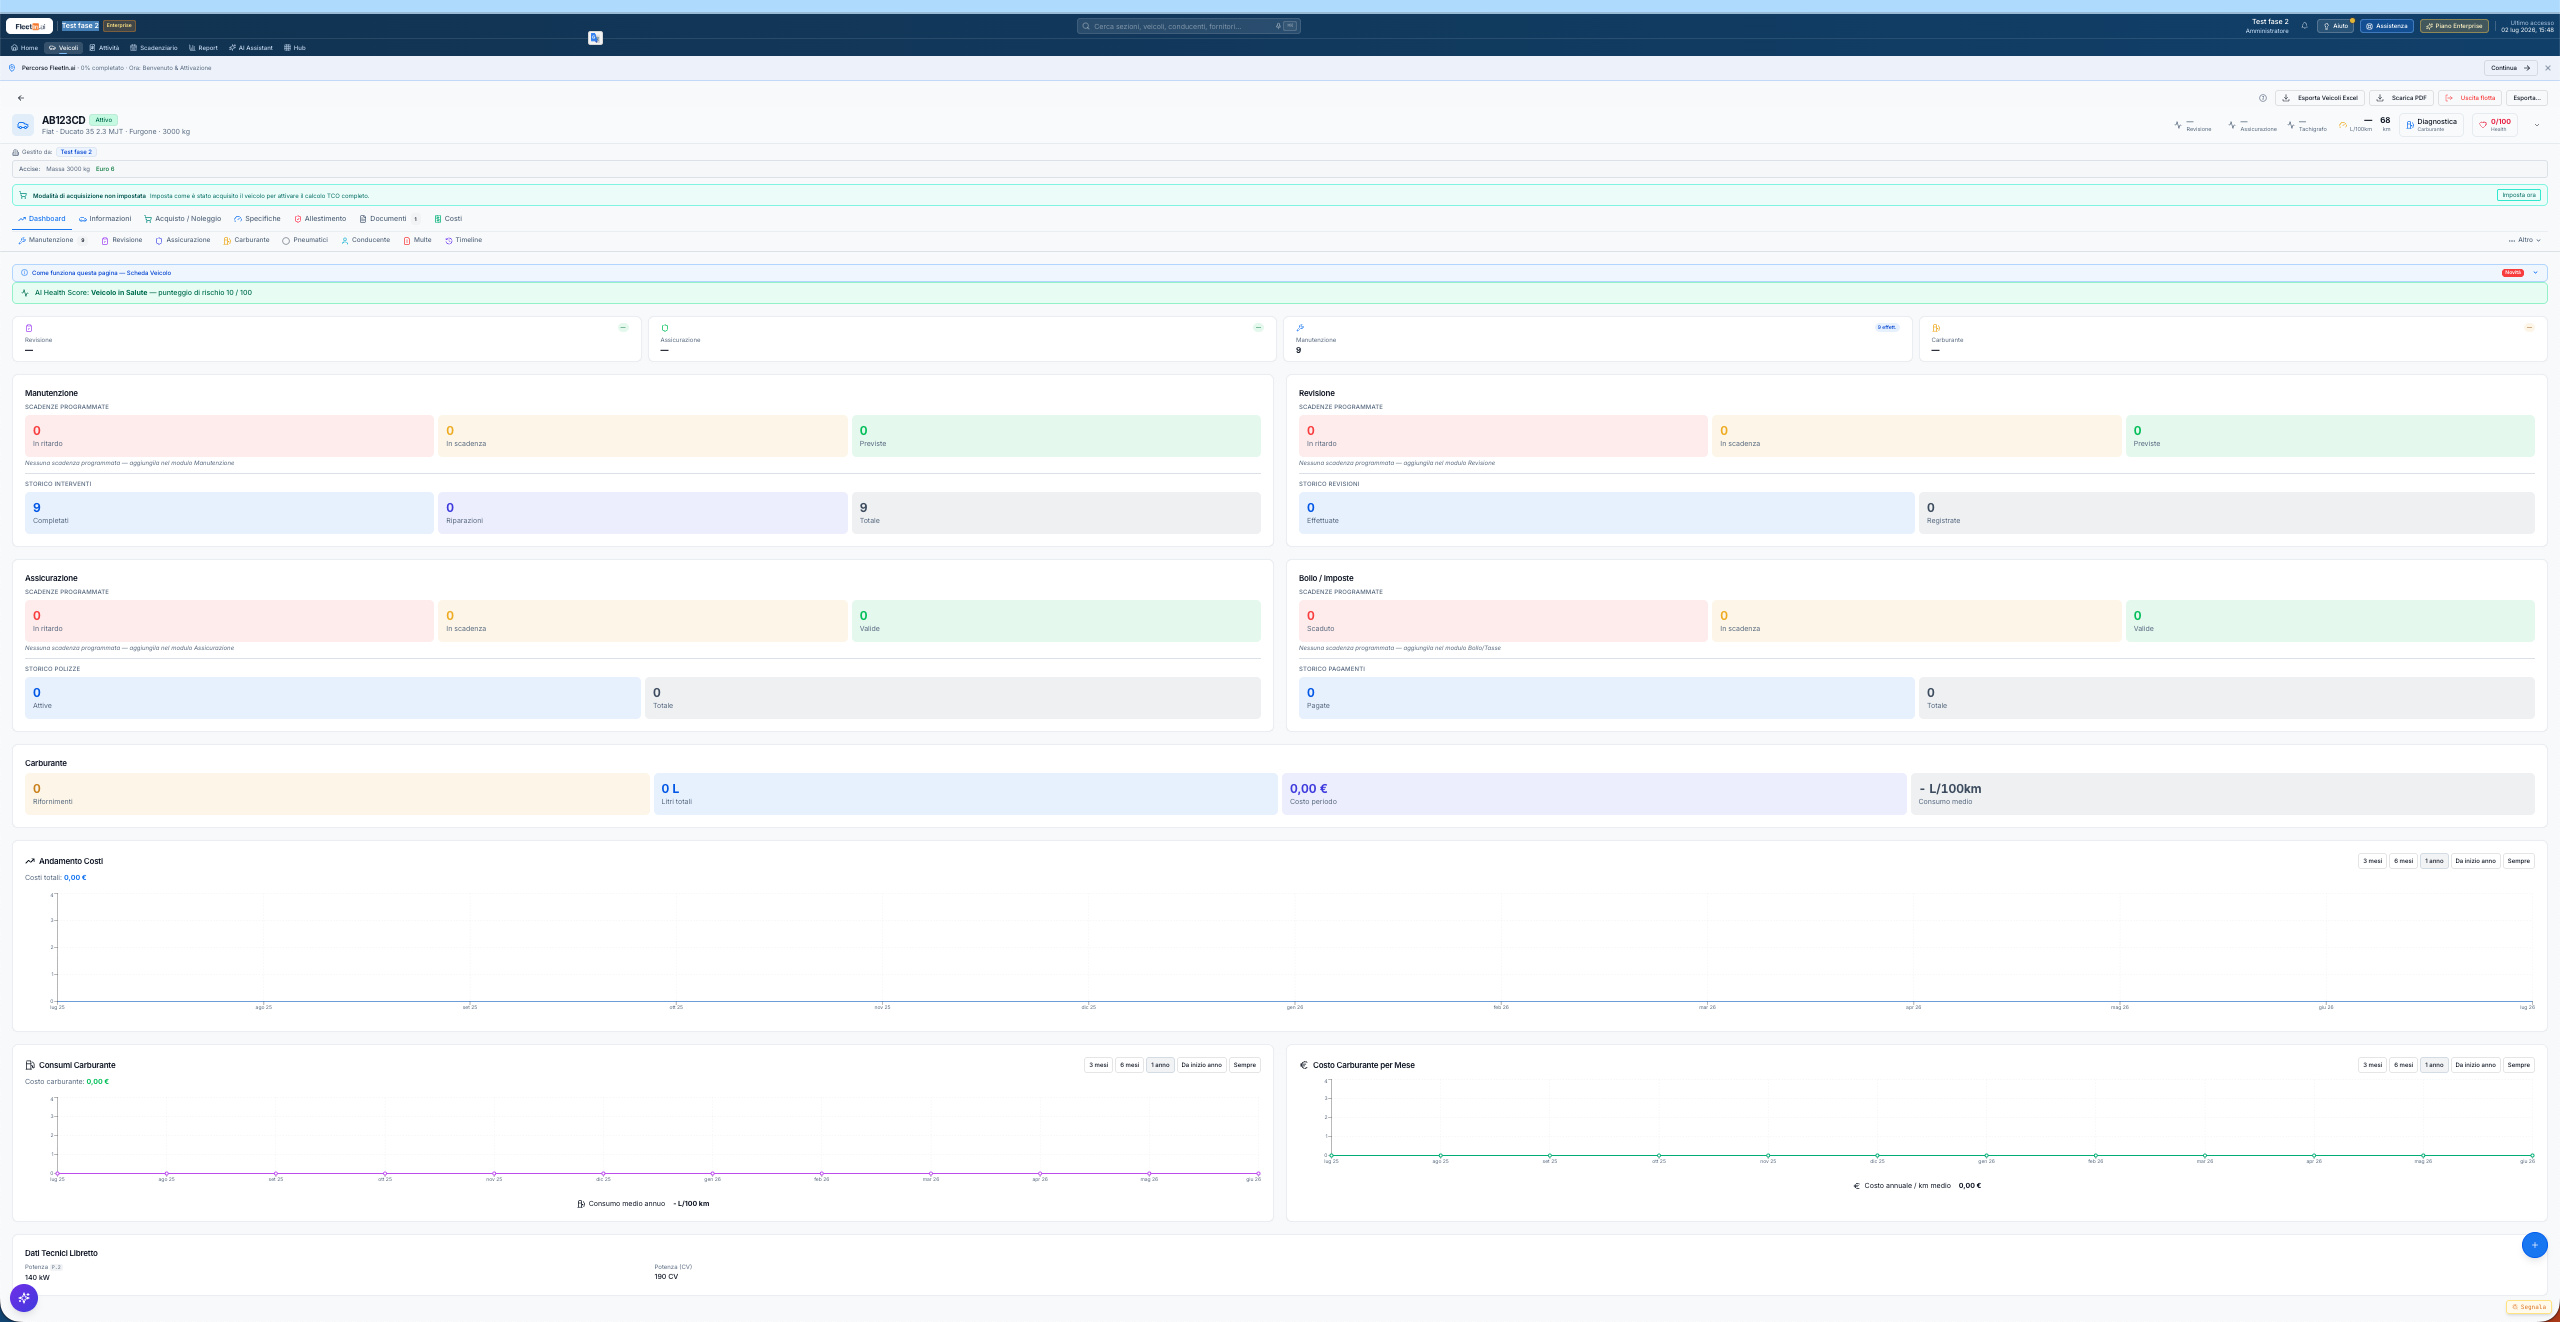Click the shopping cart icon in acquisition banner
The image size is (2560, 1322).
(23, 195)
